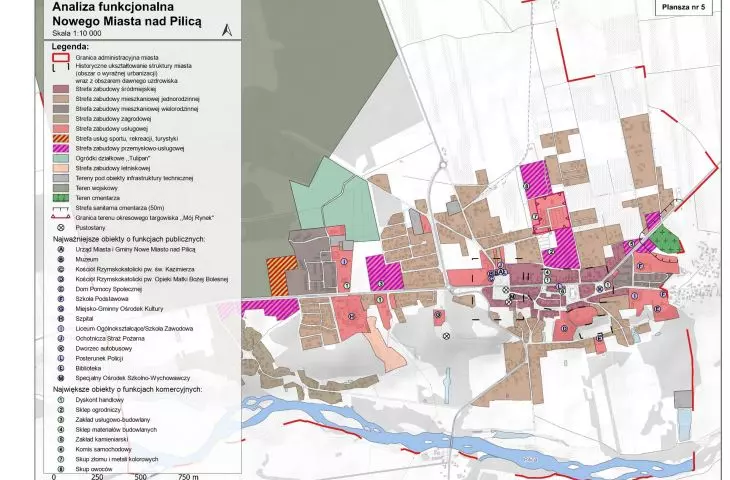Click the red outline symbol for Granica administracyjna miasta
The height and width of the screenshot is (480, 730).
[x=61, y=58]
